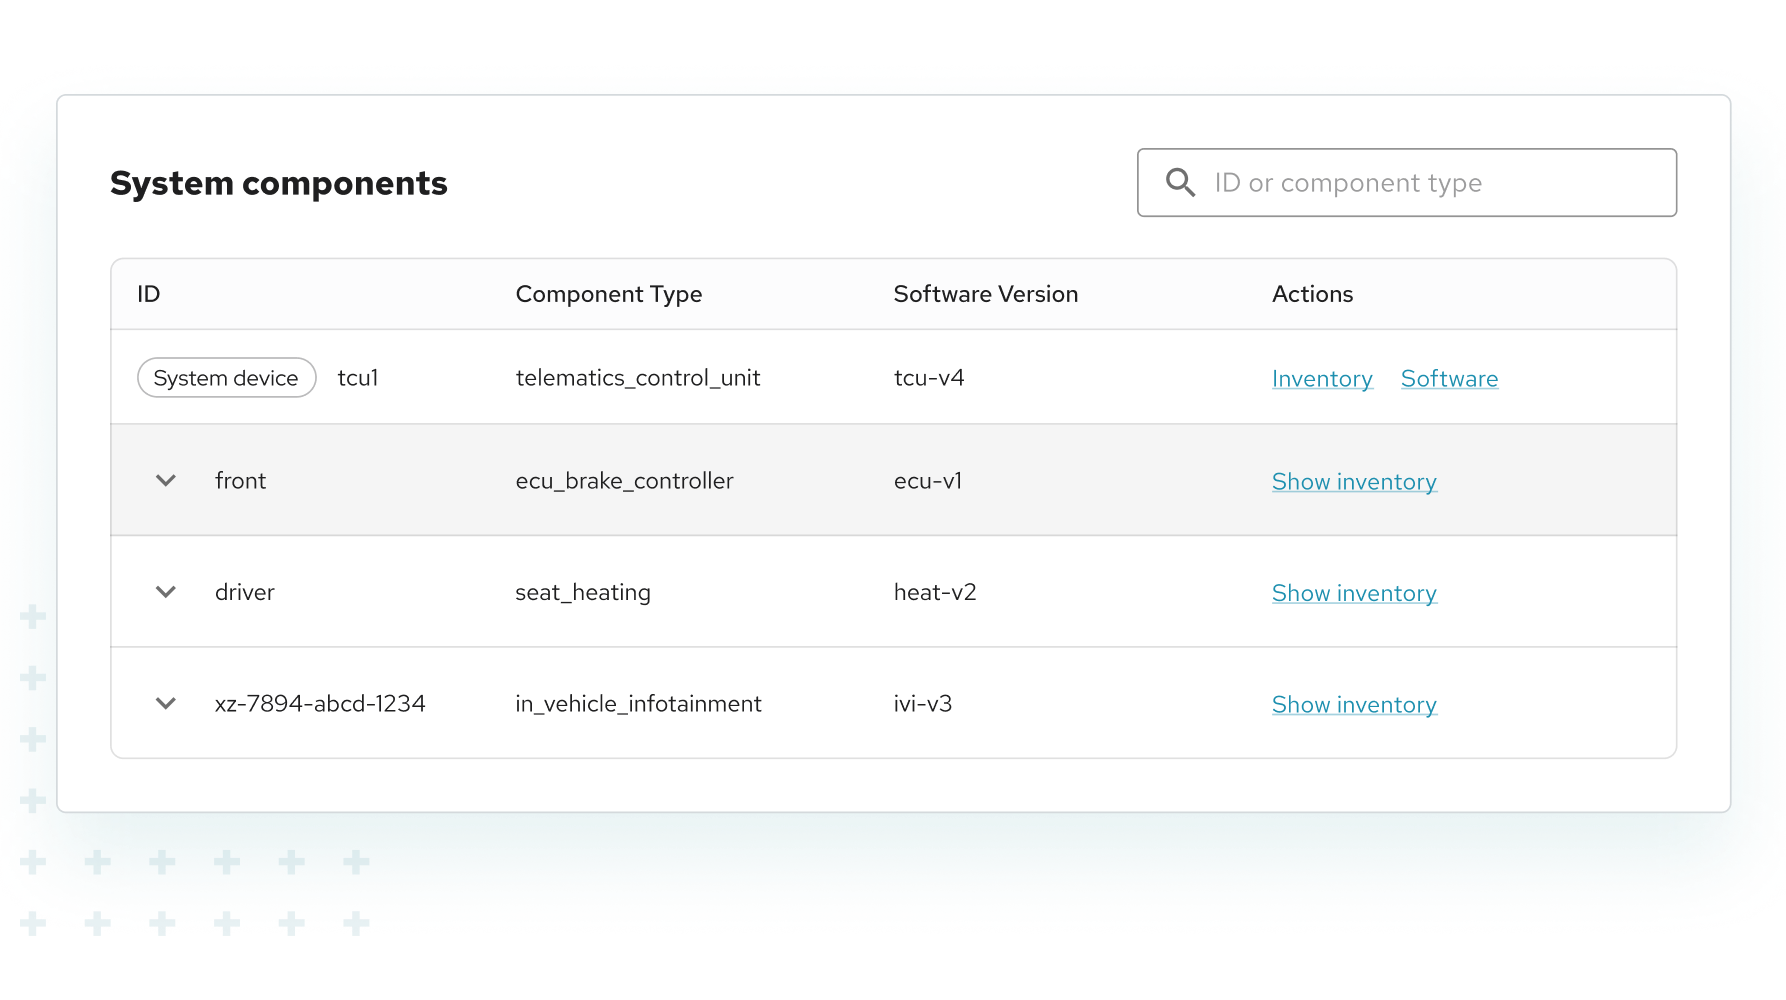The height and width of the screenshot is (1000, 1786).
Task: Click the front ID cell
Action: pyautogui.click(x=240, y=481)
